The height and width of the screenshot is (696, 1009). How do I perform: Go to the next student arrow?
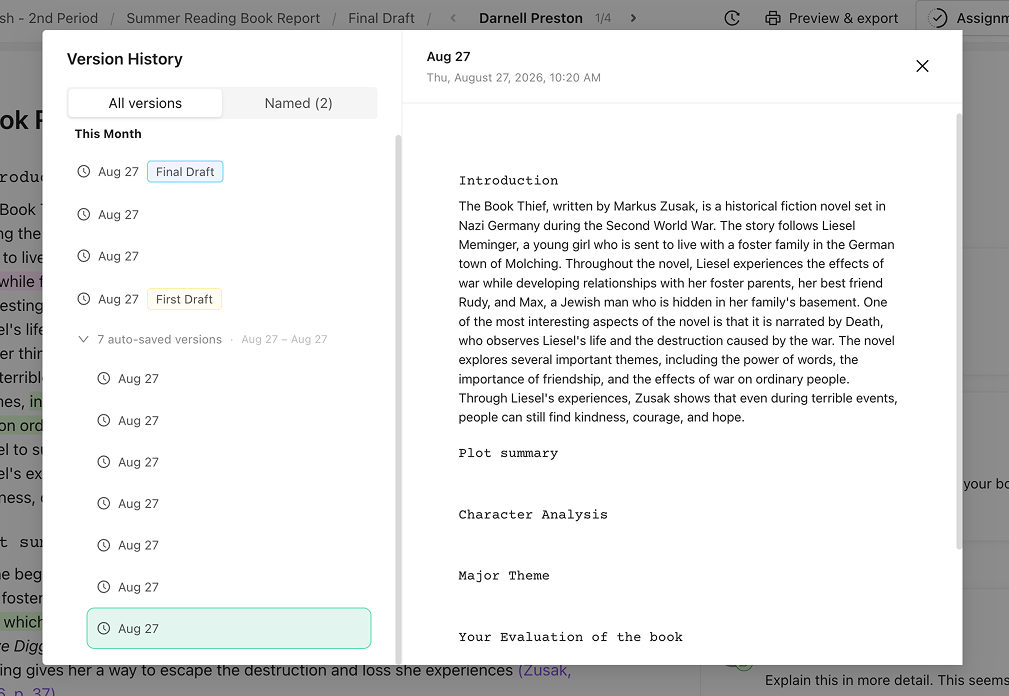[633, 18]
